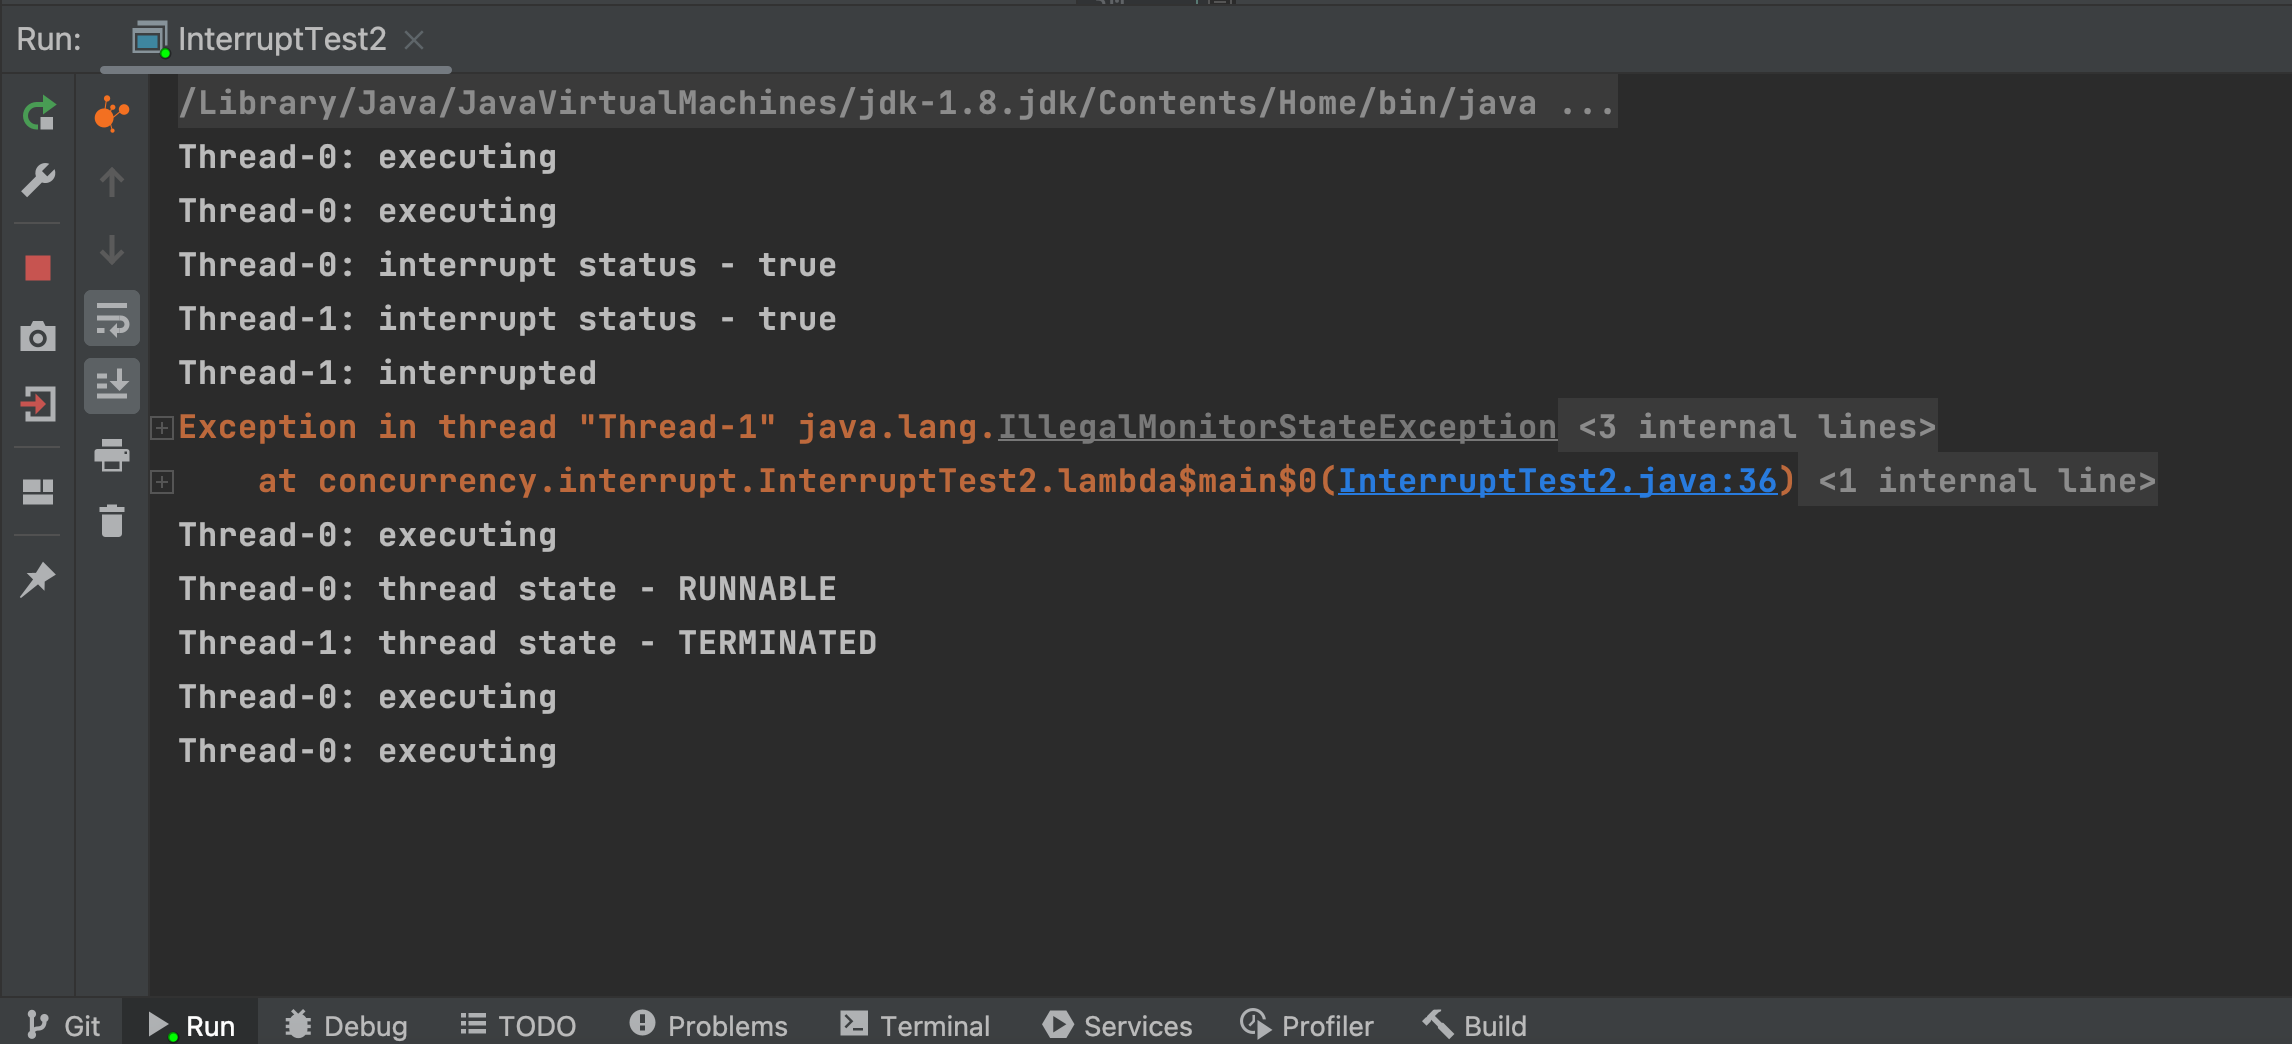
Task: Clear all console output with trash icon
Action: coord(112,521)
